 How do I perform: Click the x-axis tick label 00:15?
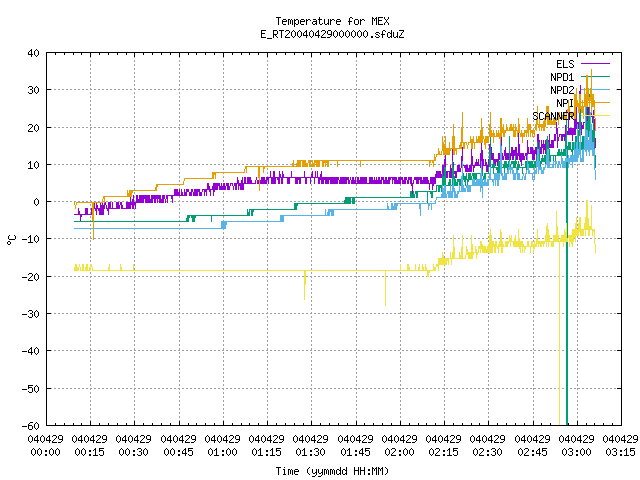(89, 452)
